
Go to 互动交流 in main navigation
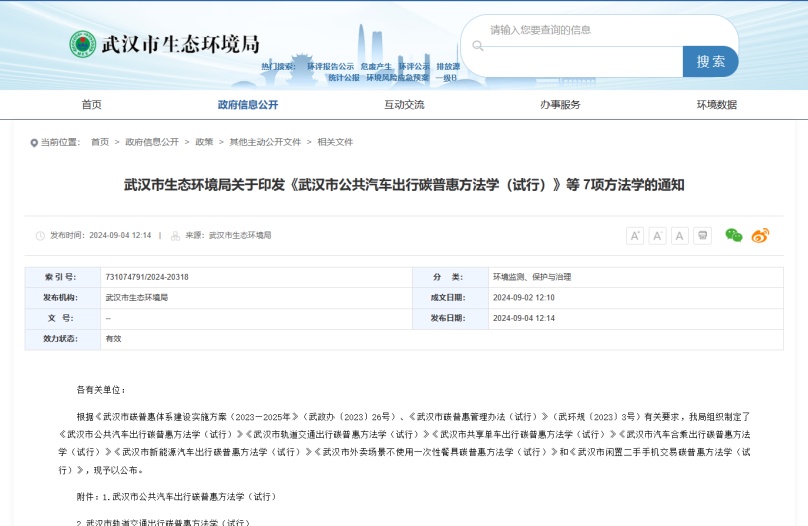point(404,105)
